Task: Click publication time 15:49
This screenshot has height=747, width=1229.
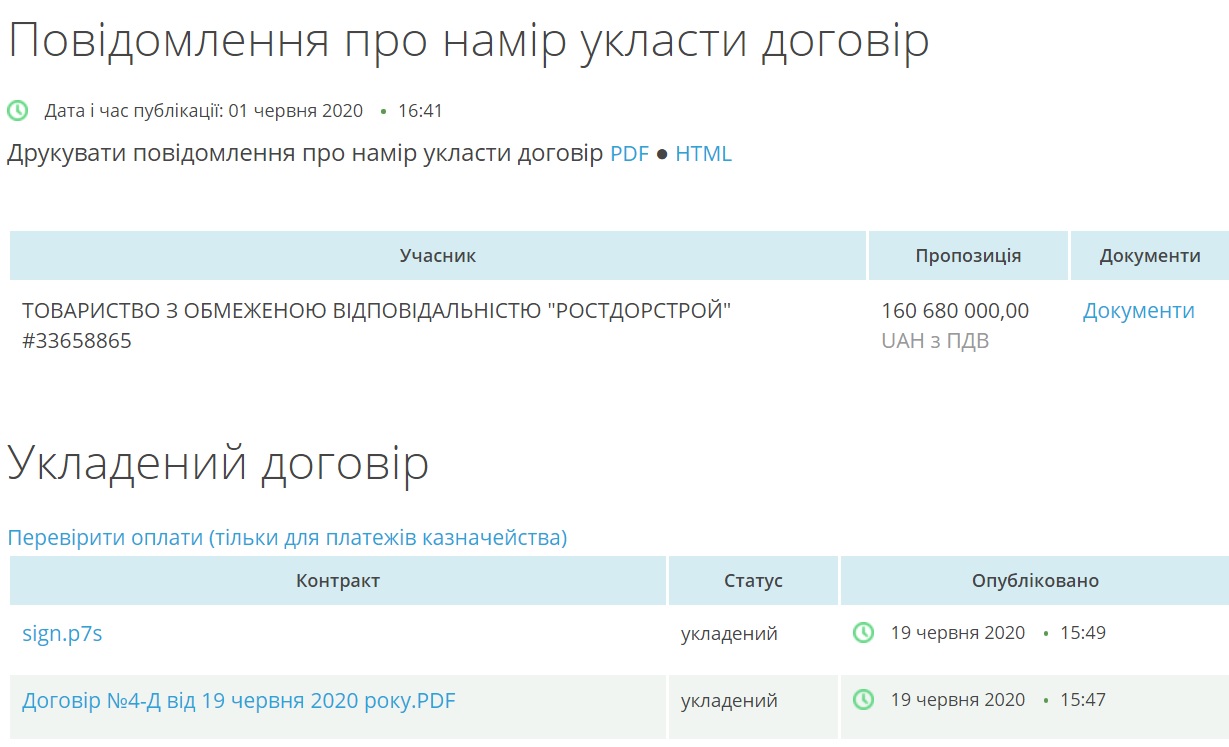Action: (1083, 633)
